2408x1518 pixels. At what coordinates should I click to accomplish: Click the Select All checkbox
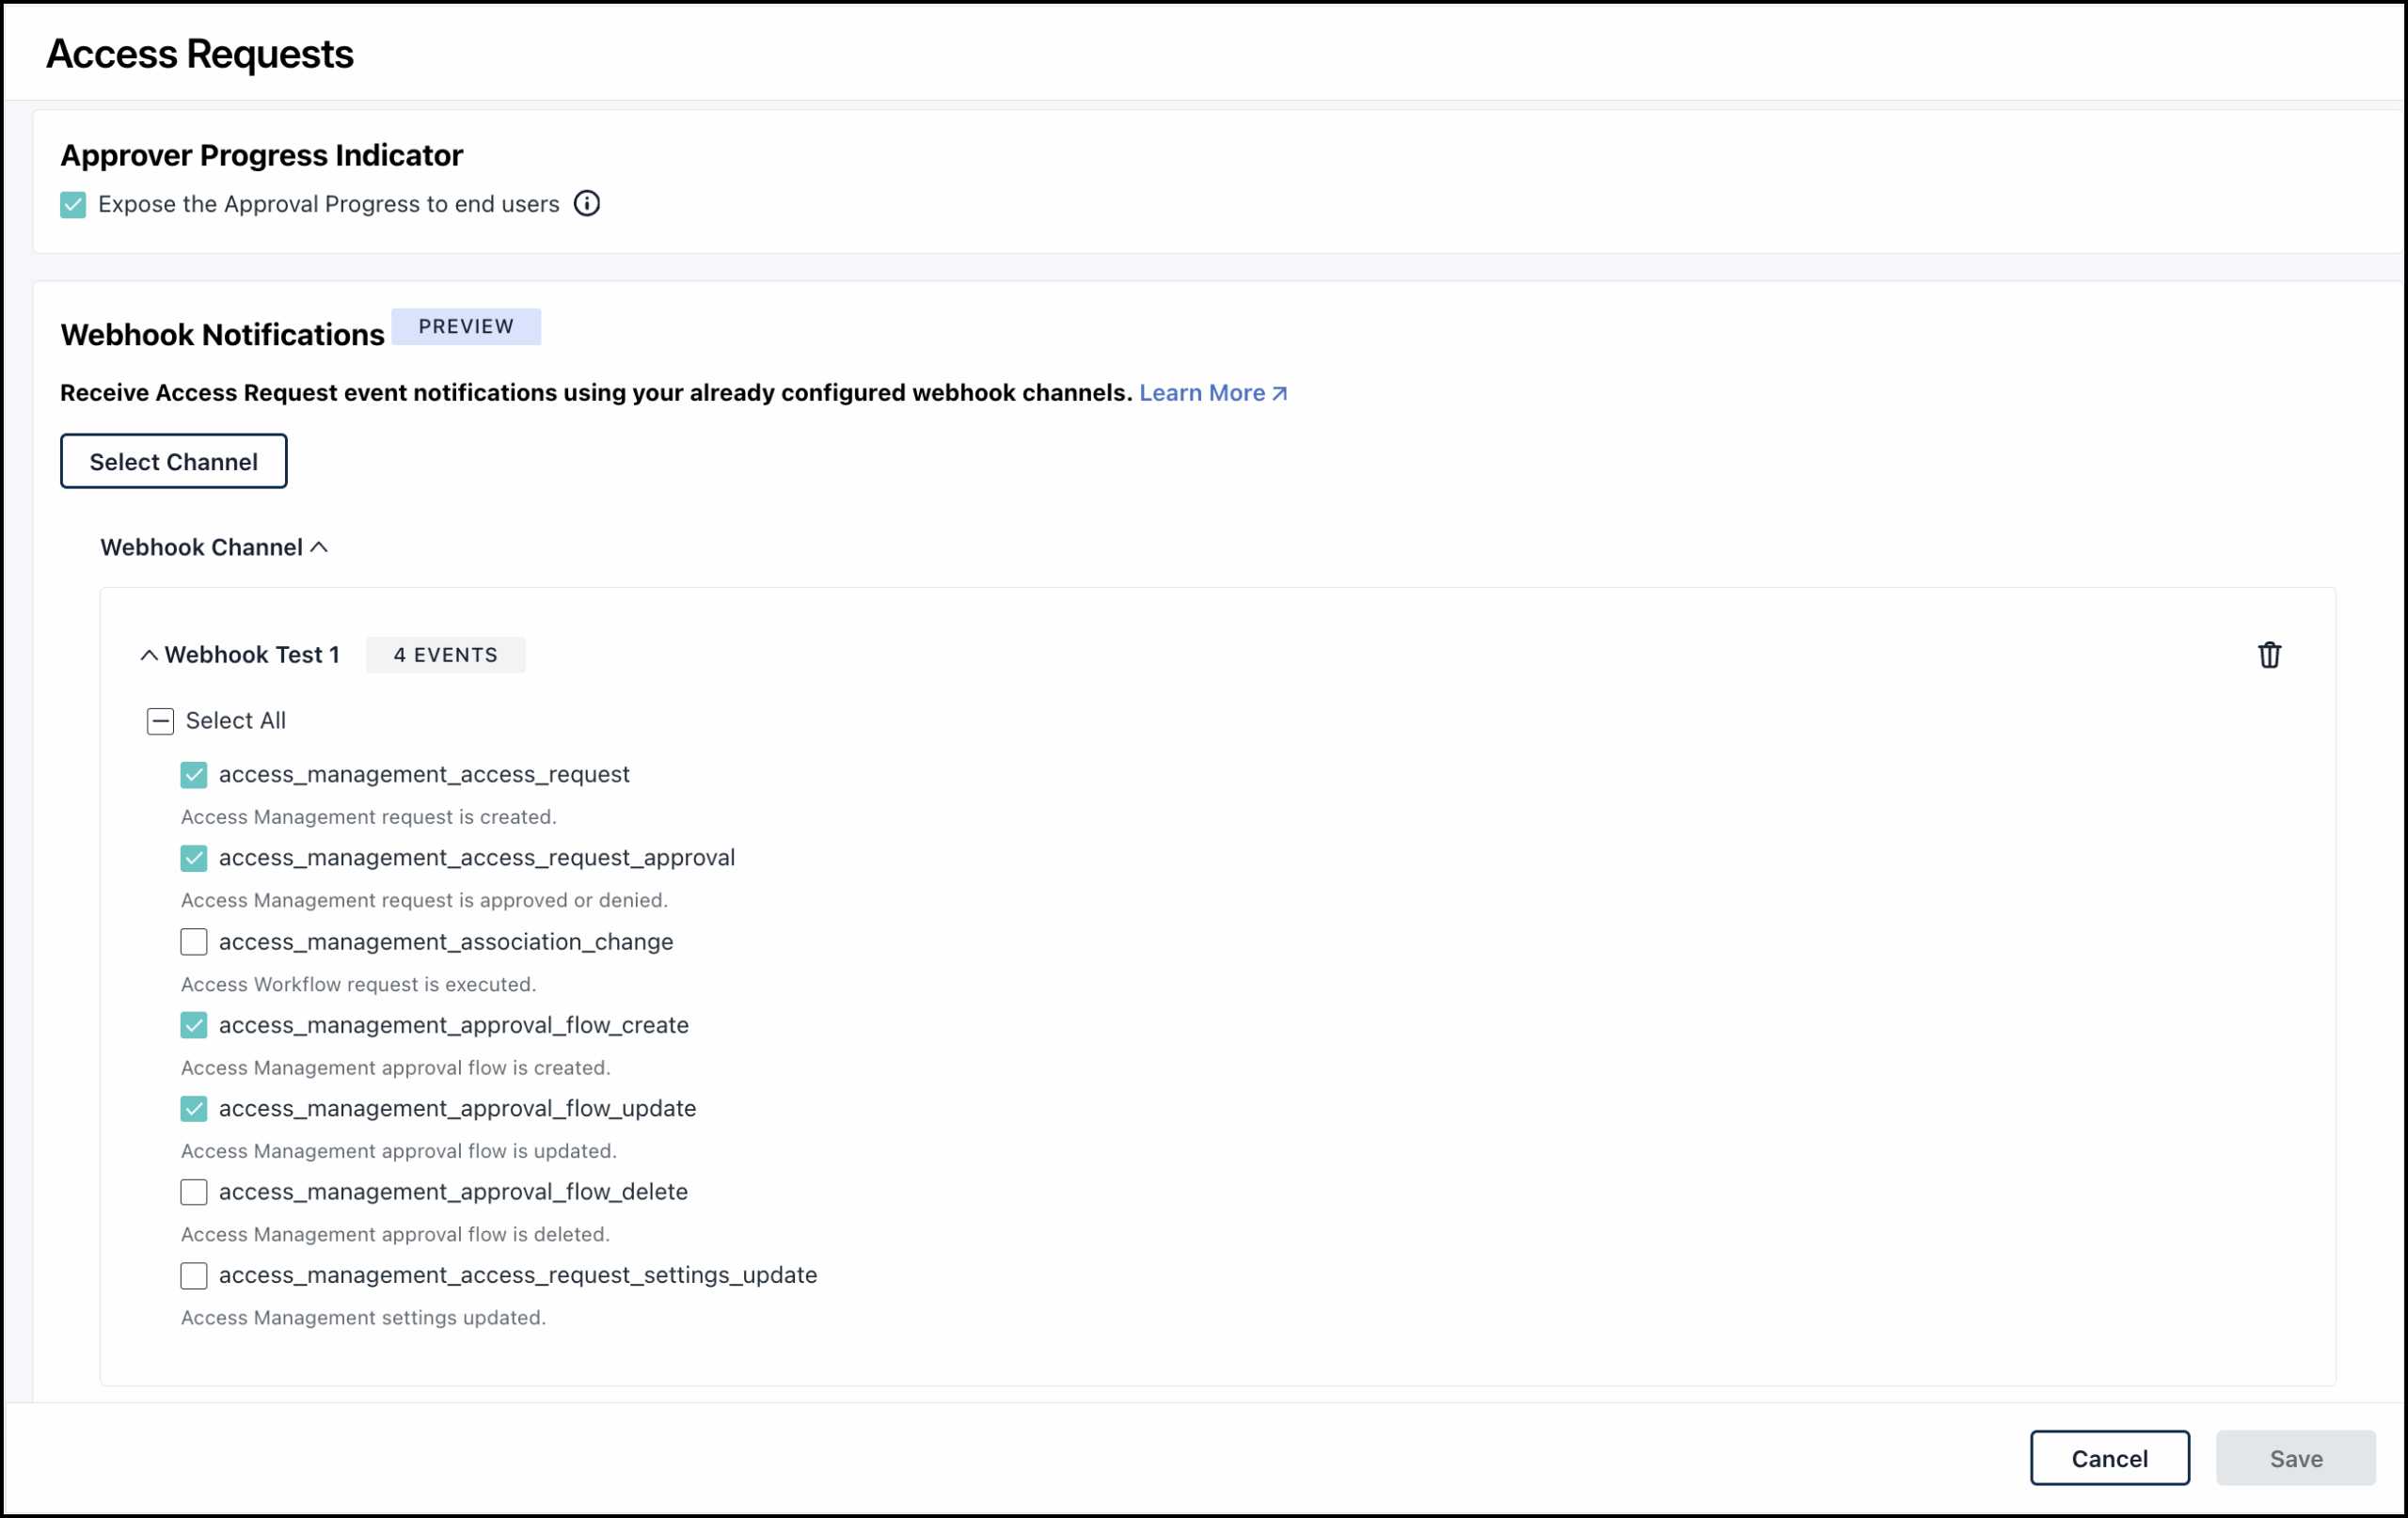pos(160,721)
